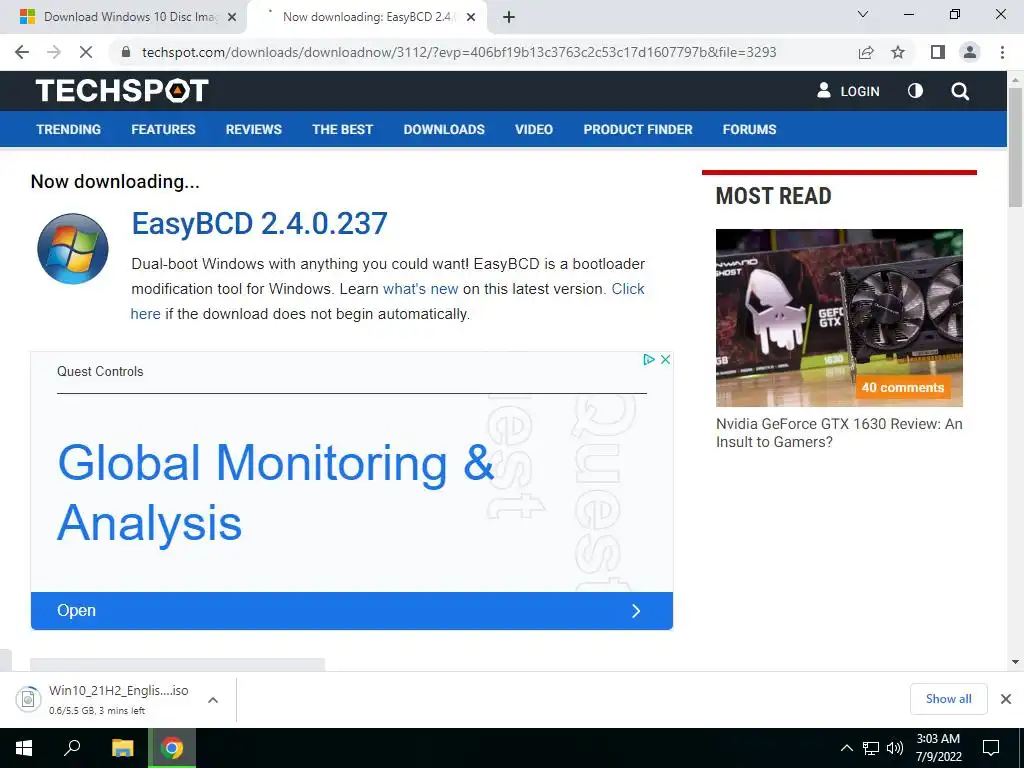Open the Chrome profile avatar
Image resolution: width=1024 pixels, height=768 pixels.
point(970,52)
